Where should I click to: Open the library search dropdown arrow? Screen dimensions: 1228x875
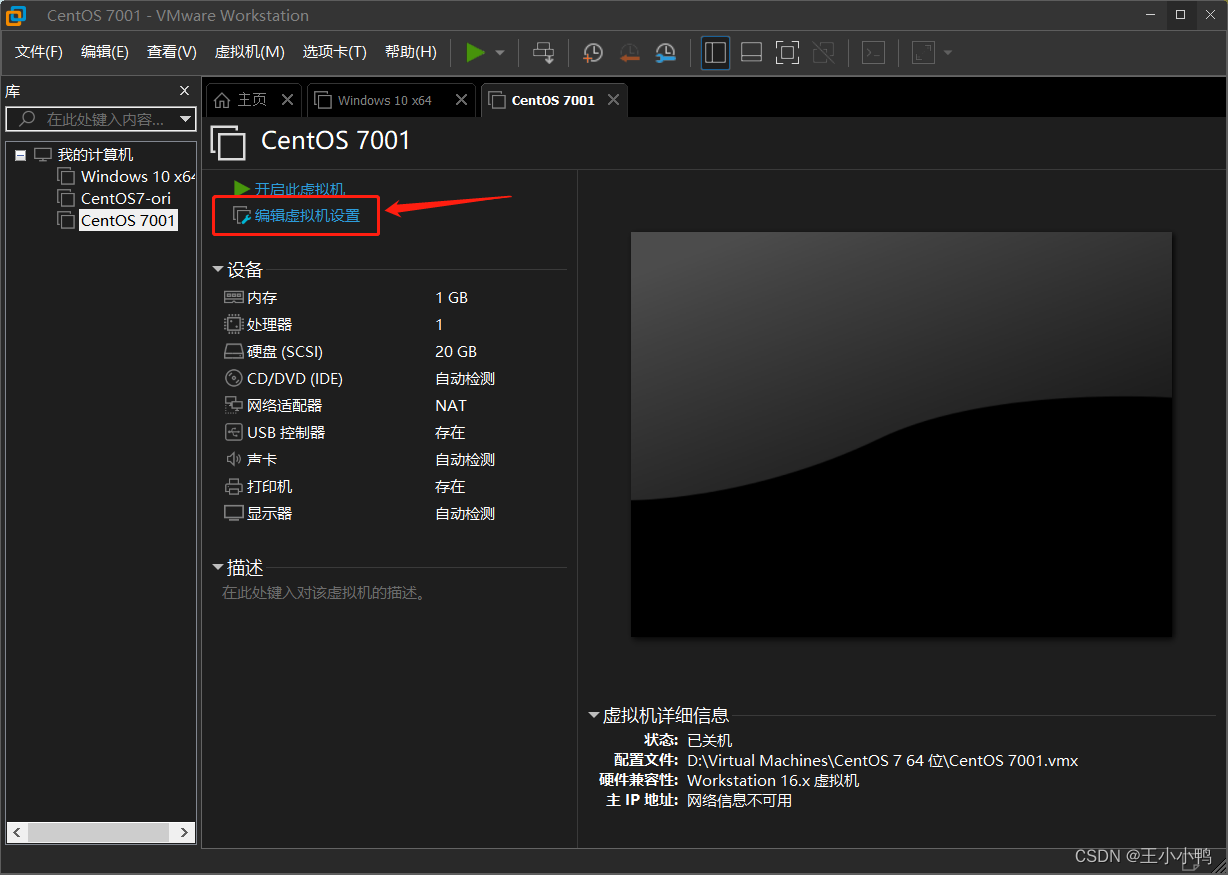pos(186,119)
